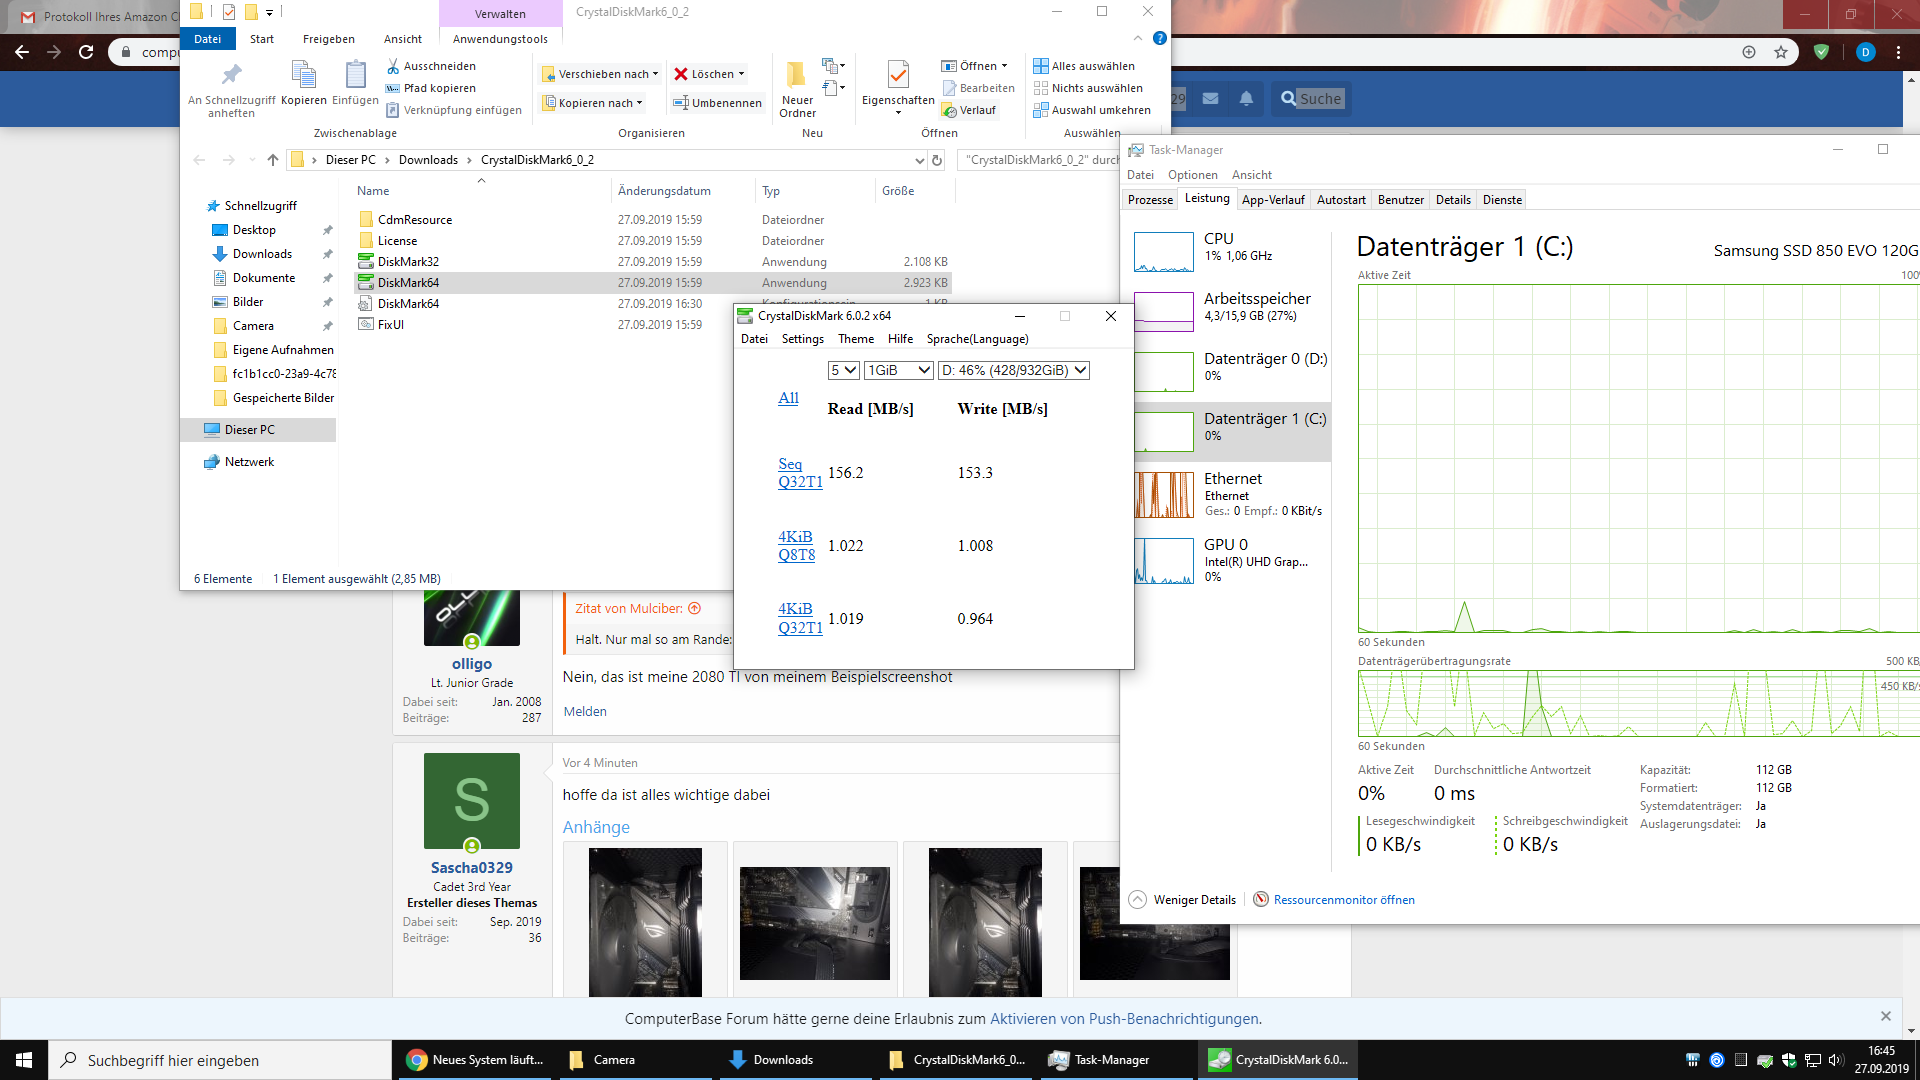Click the Löschen delete icon
The height and width of the screenshot is (1080, 1920).
(x=681, y=74)
